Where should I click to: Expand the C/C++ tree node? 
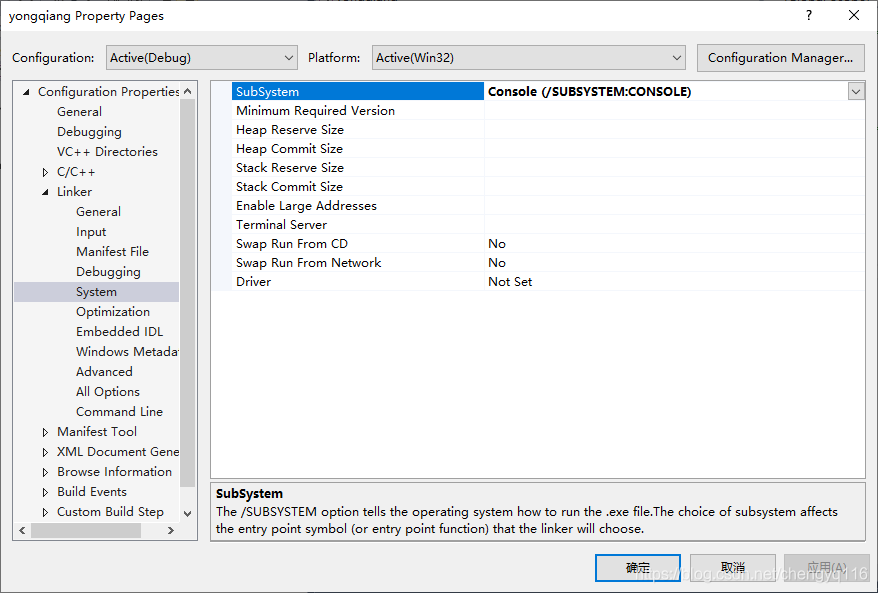pos(43,171)
